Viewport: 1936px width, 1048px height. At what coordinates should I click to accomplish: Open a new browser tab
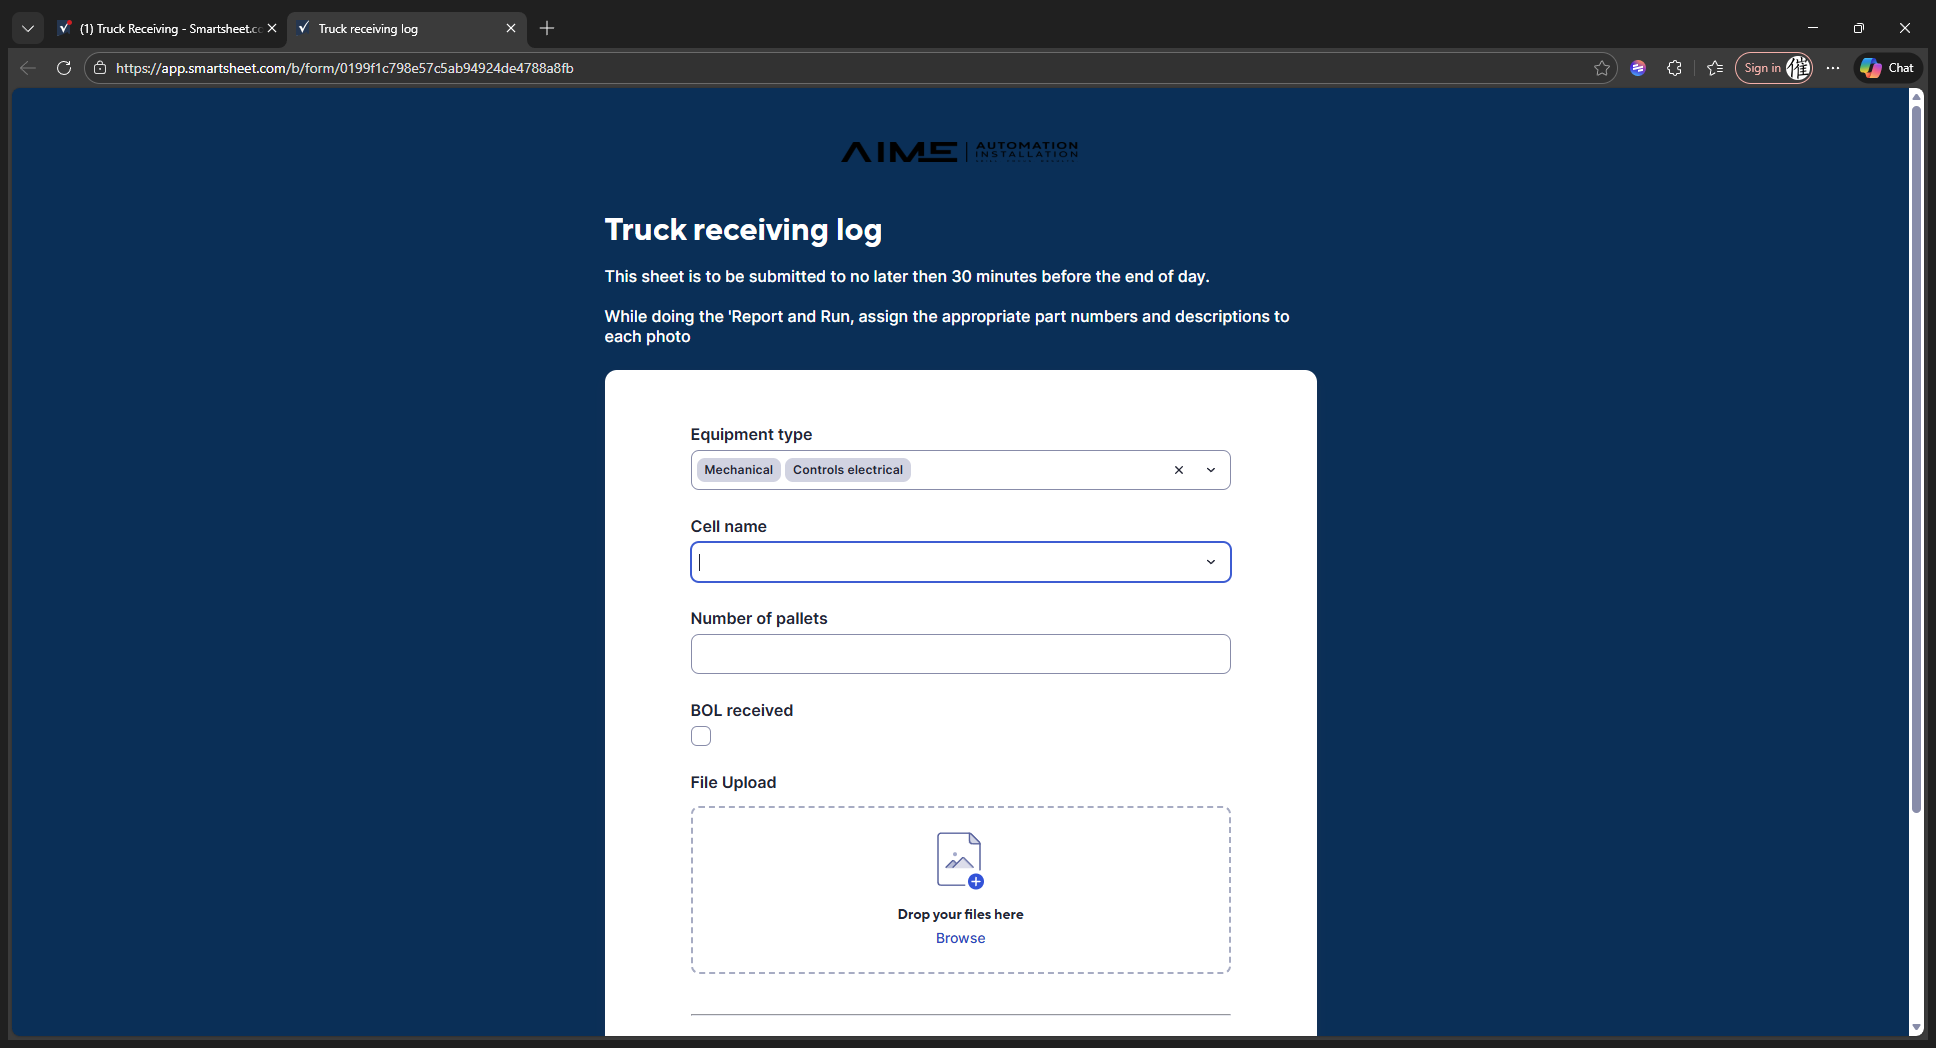coord(547,28)
